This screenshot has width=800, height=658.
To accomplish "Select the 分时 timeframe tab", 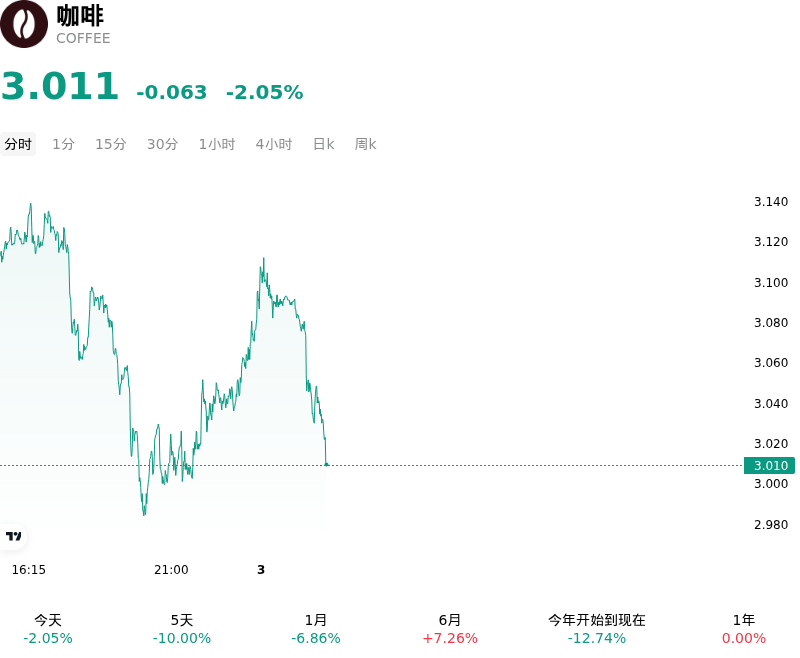I will click(18, 144).
